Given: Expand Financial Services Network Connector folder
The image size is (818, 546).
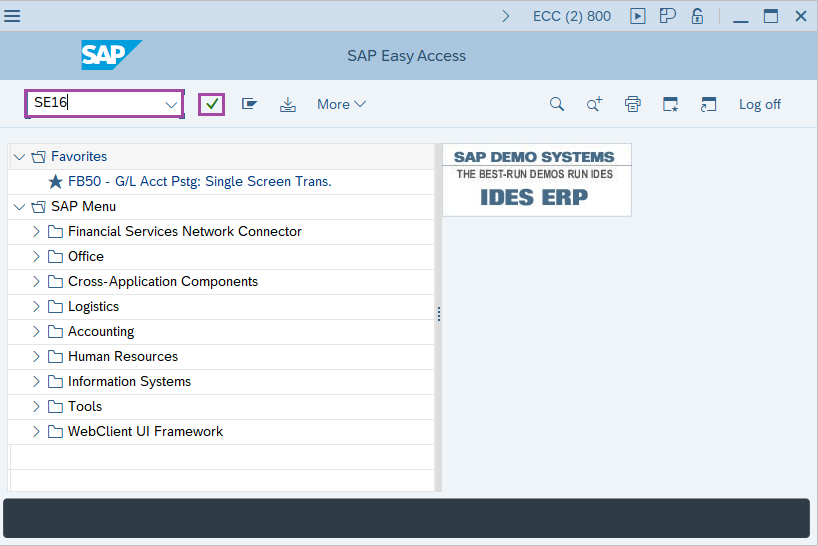Looking at the screenshot, I should click(36, 232).
